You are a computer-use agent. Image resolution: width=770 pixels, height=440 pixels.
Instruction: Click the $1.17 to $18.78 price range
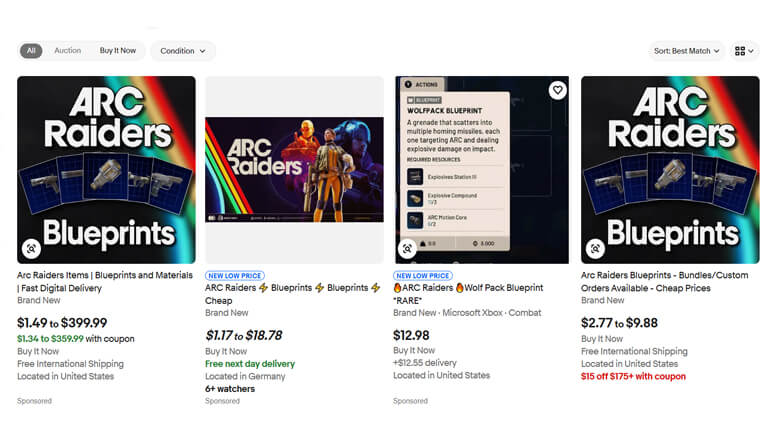tap(243, 335)
